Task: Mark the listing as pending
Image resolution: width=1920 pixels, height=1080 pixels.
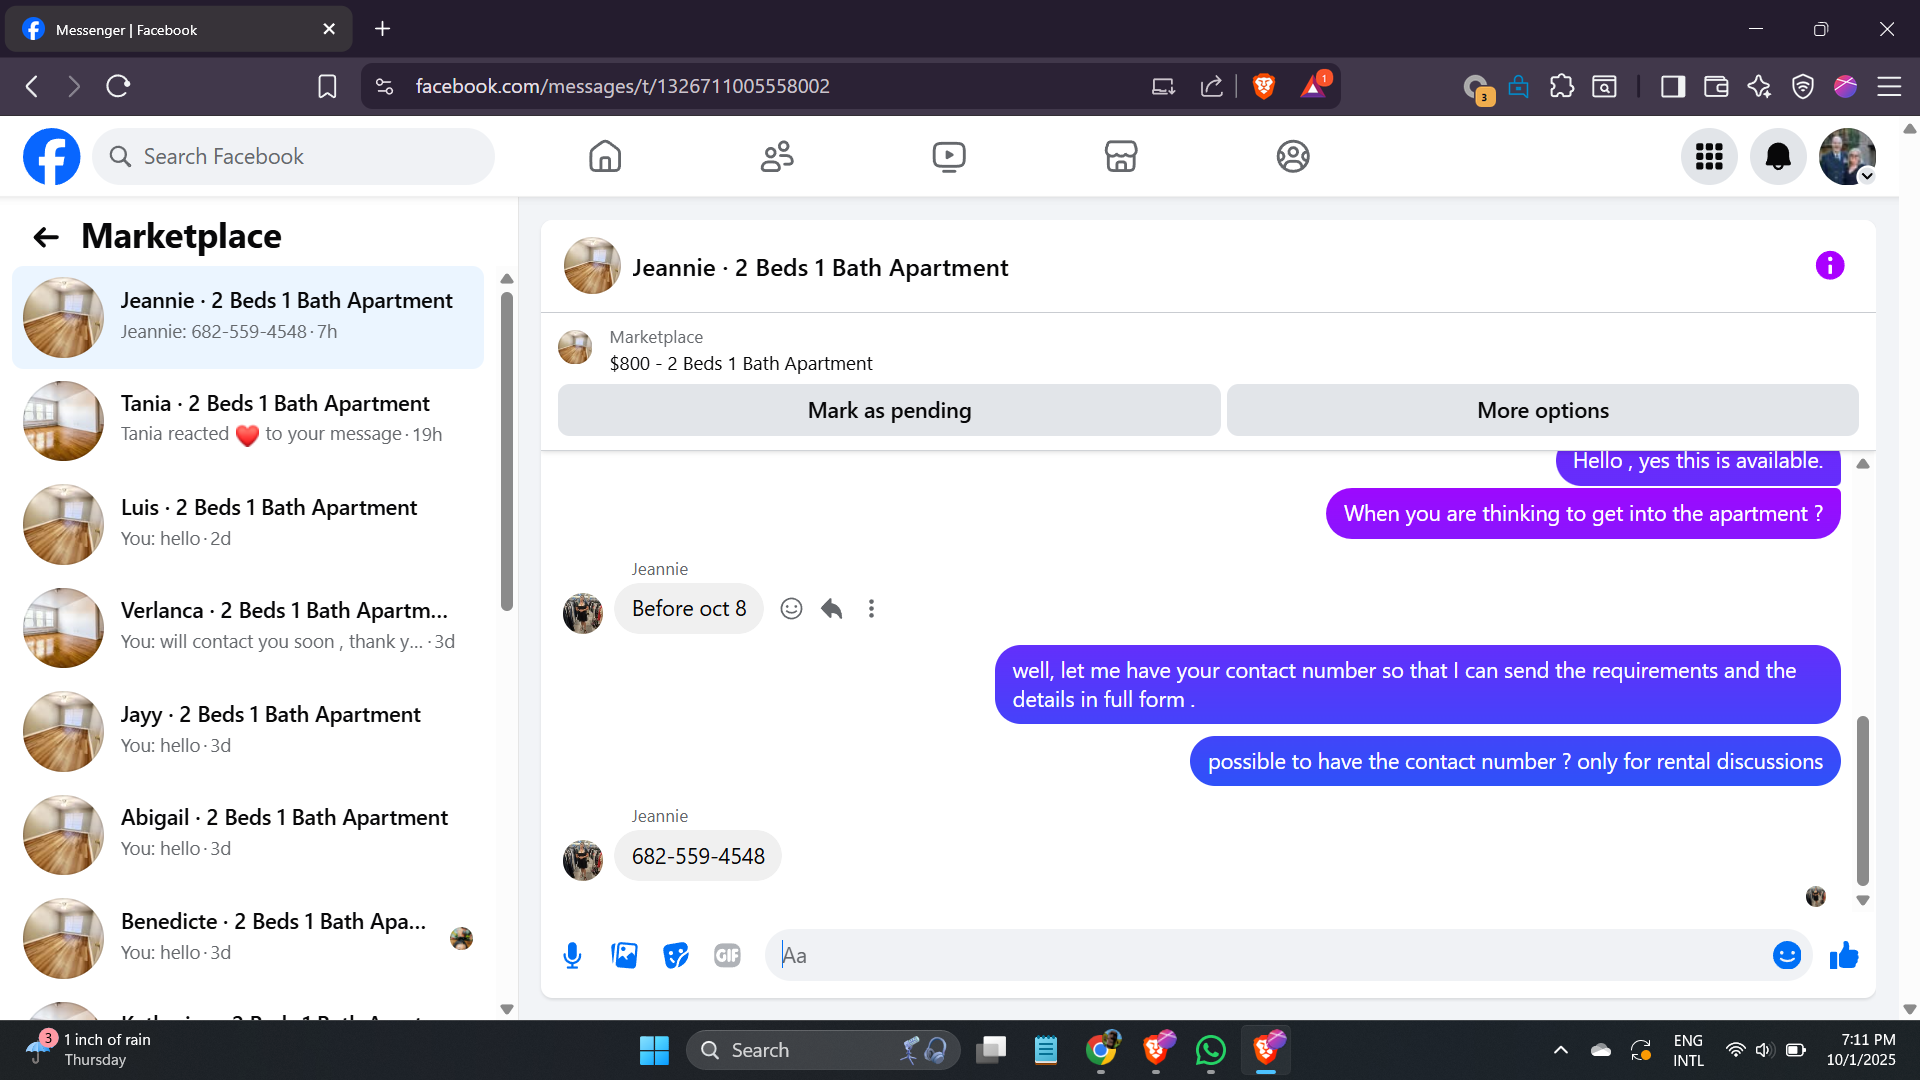Action: click(x=889, y=410)
